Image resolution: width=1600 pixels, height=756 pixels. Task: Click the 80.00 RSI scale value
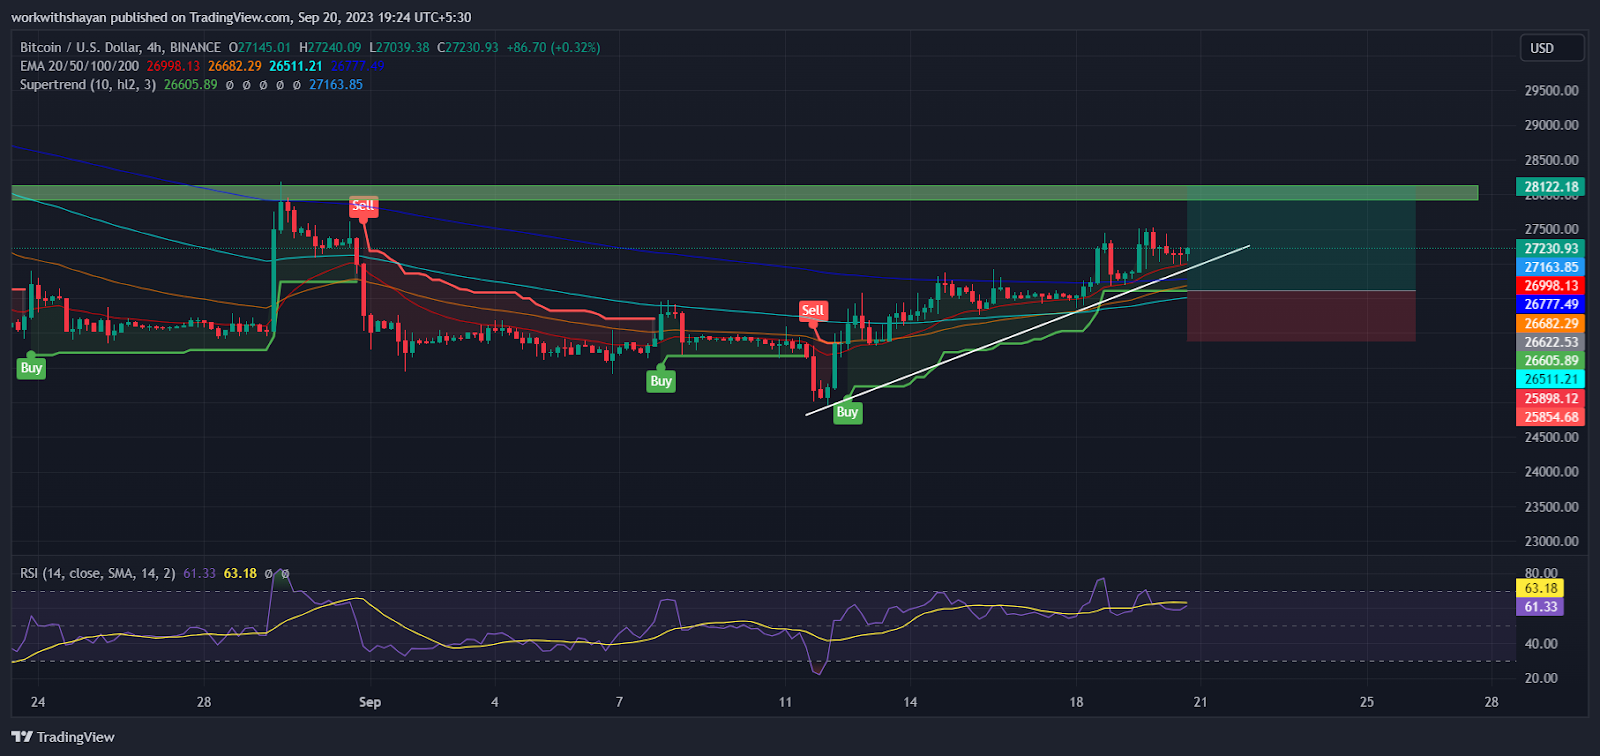[x=1541, y=574]
